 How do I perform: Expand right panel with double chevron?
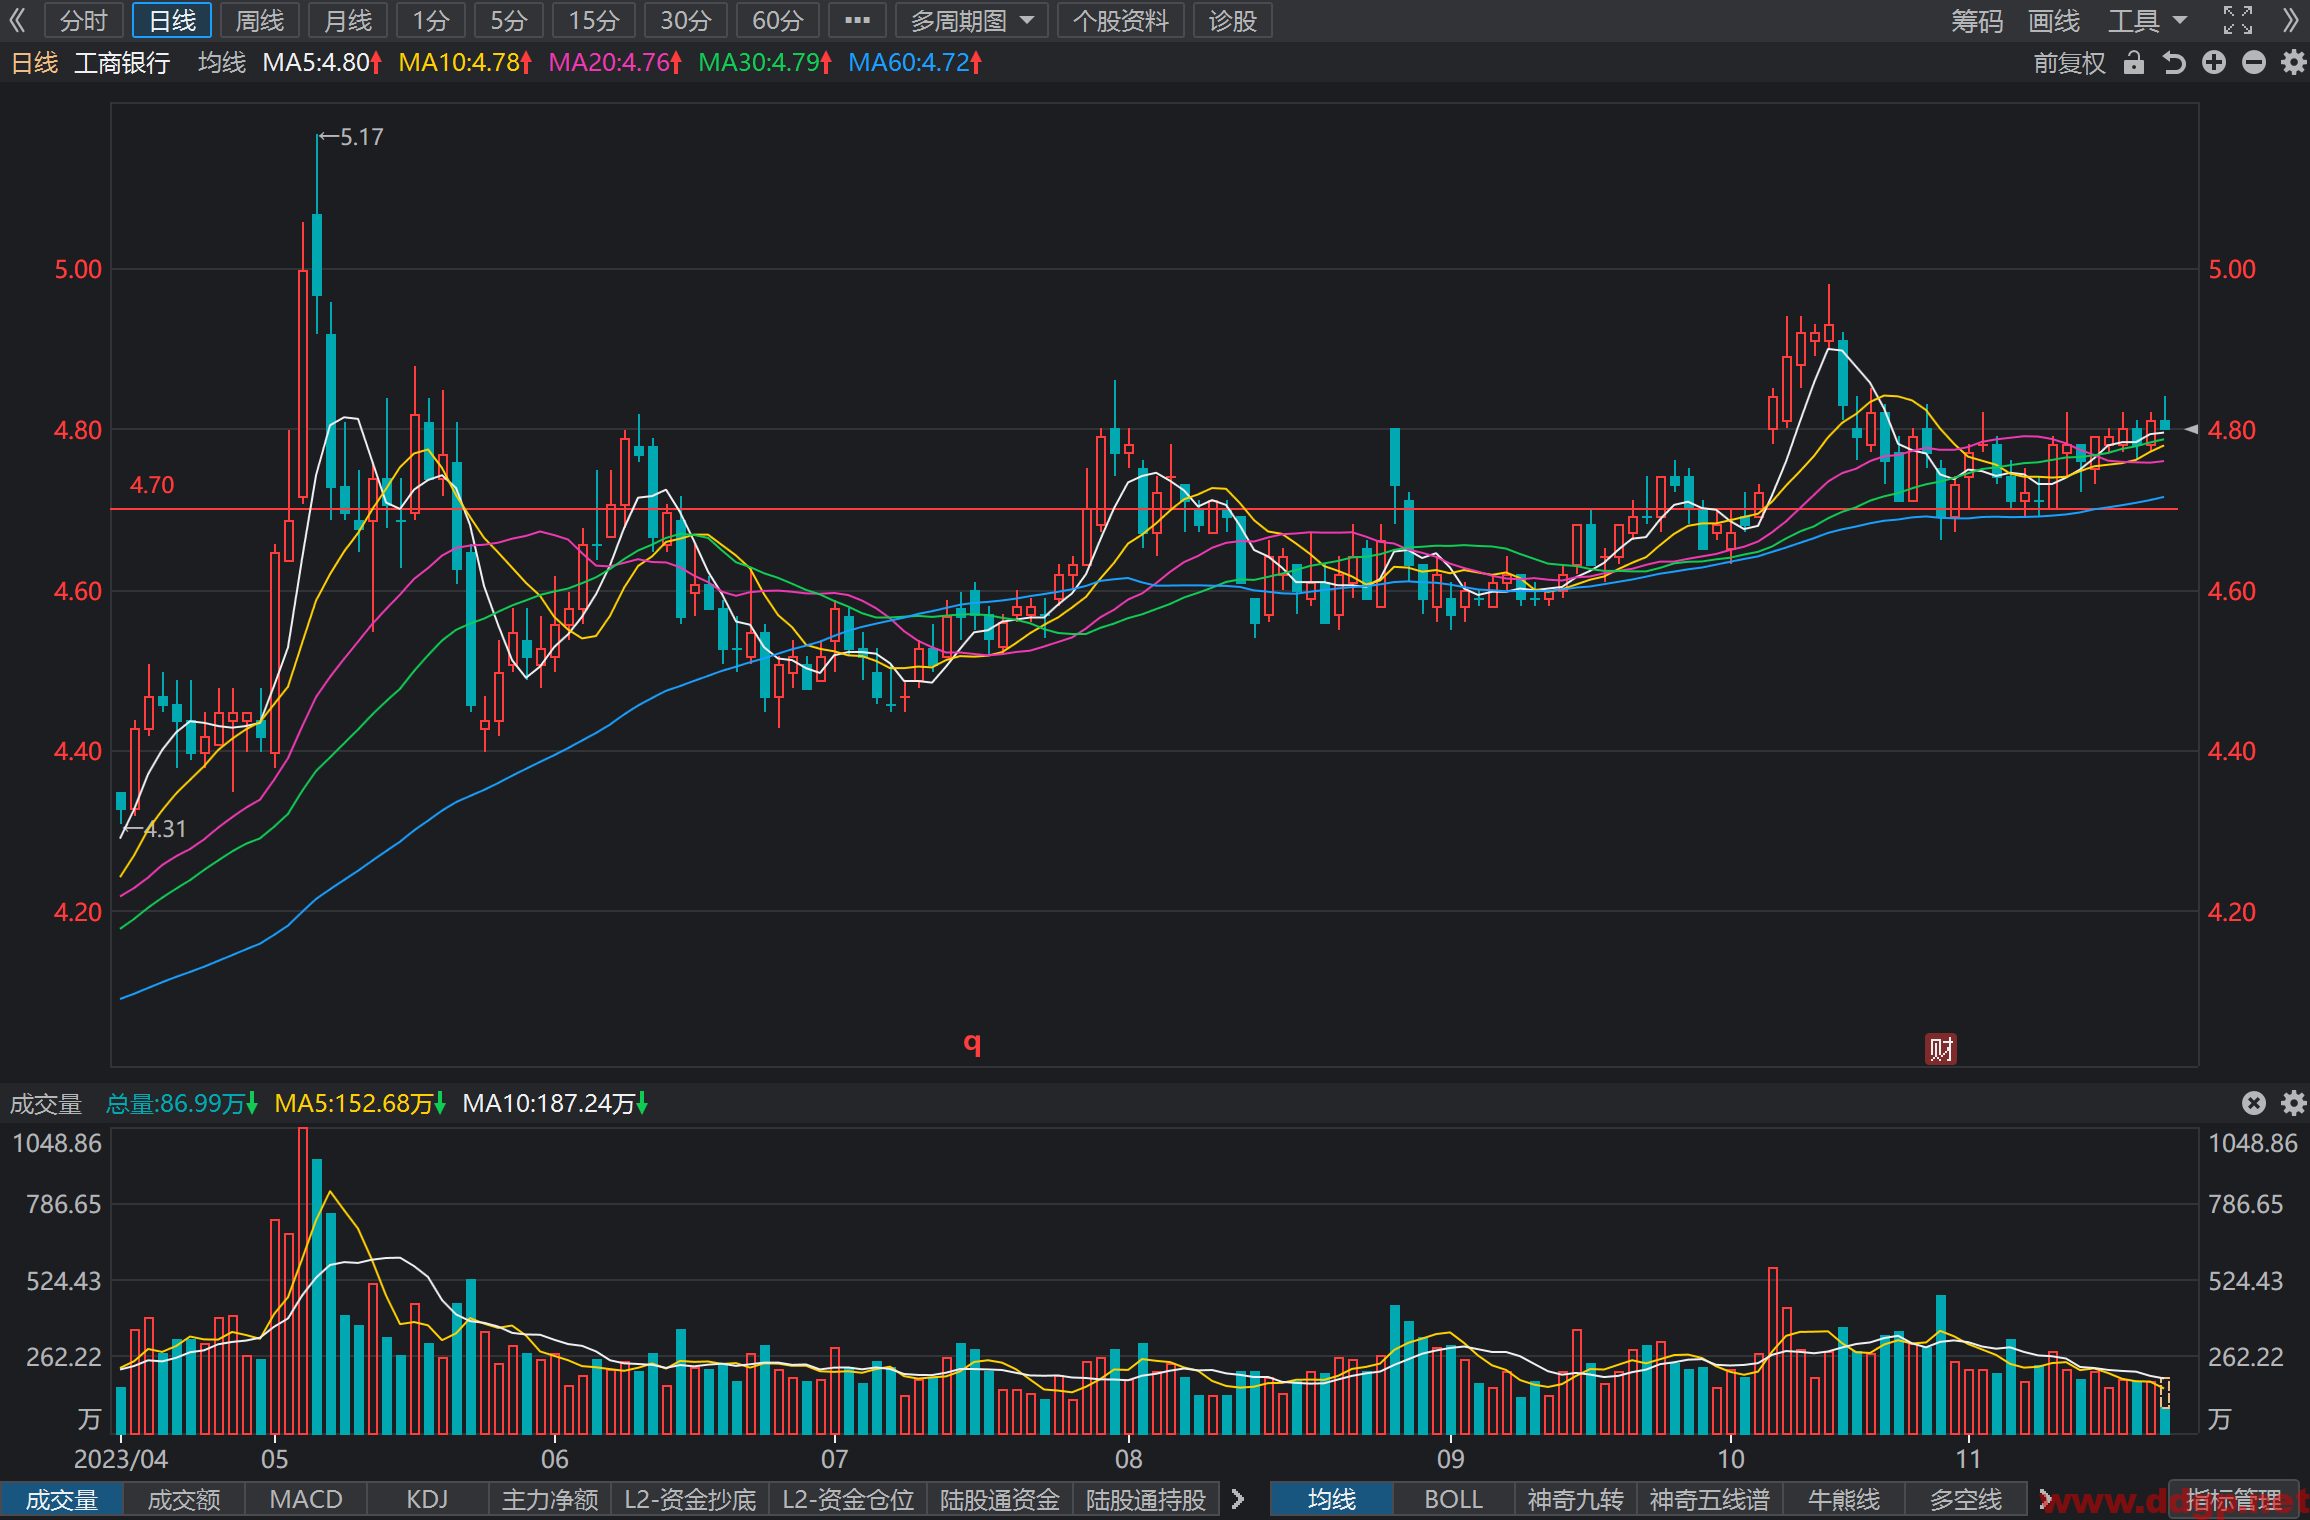2291,20
